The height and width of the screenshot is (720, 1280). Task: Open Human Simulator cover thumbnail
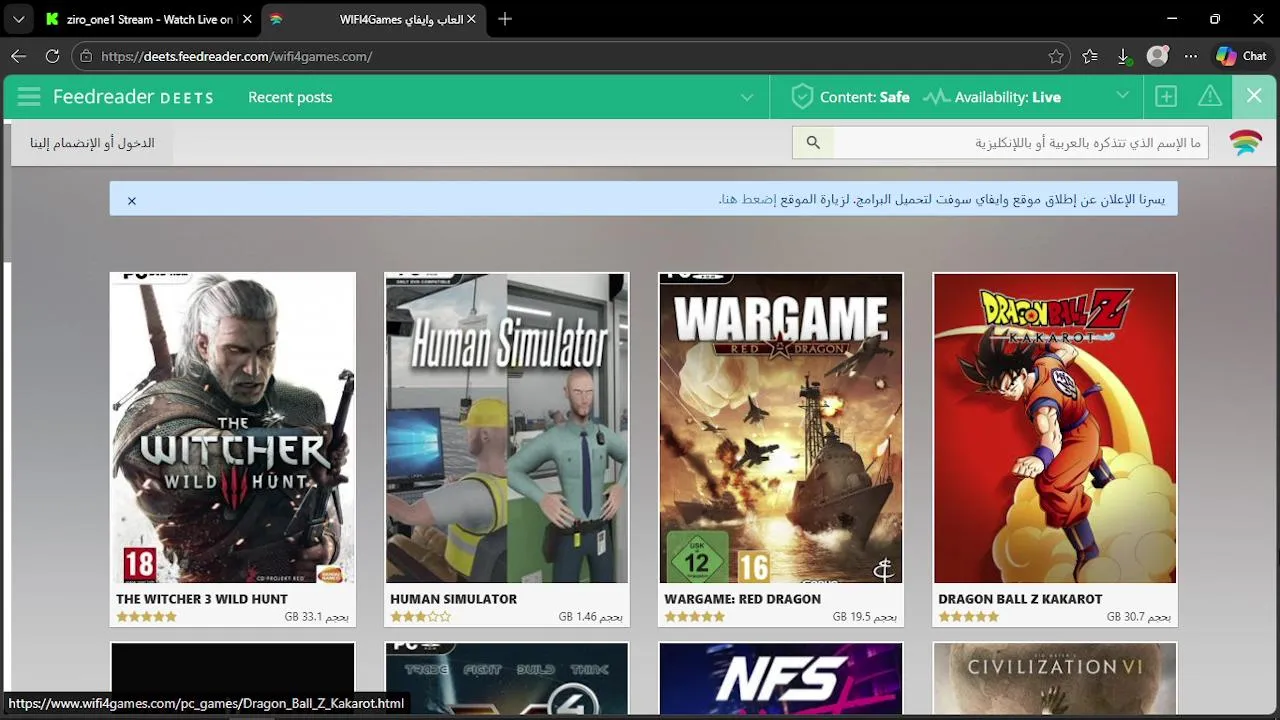(507, 427)
